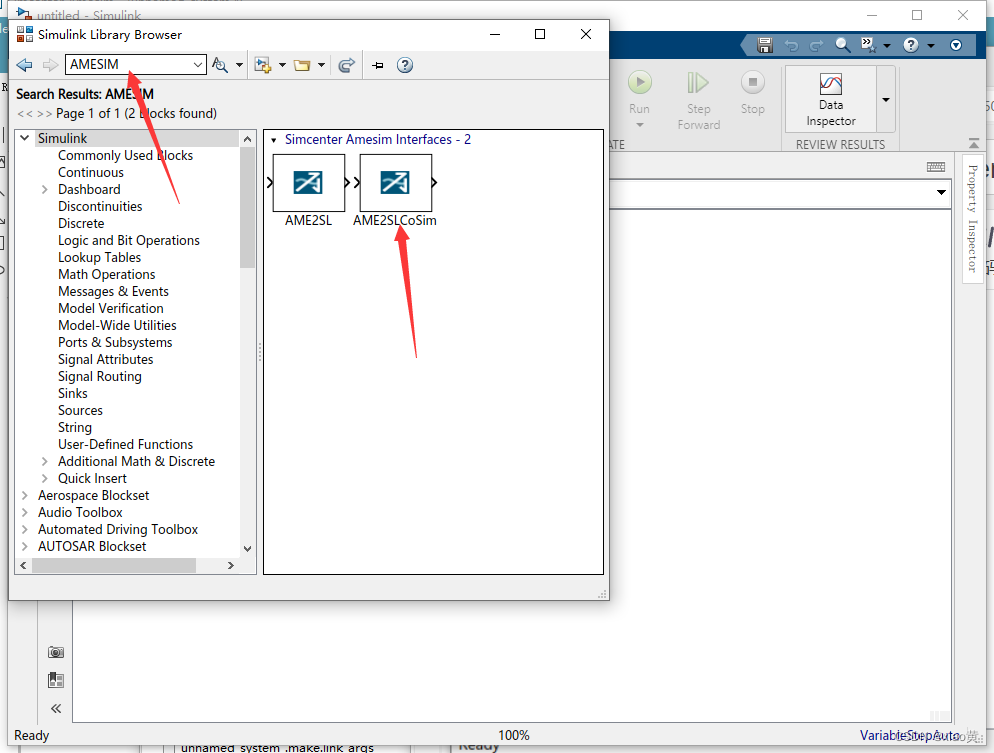Select the Continuous library
Viewport: 994px width, 753px height.
coord(91,172)
